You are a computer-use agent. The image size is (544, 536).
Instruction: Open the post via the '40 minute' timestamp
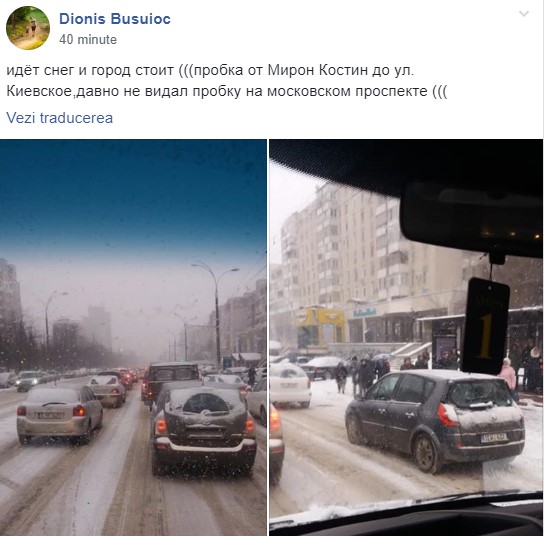click(88, 40)
